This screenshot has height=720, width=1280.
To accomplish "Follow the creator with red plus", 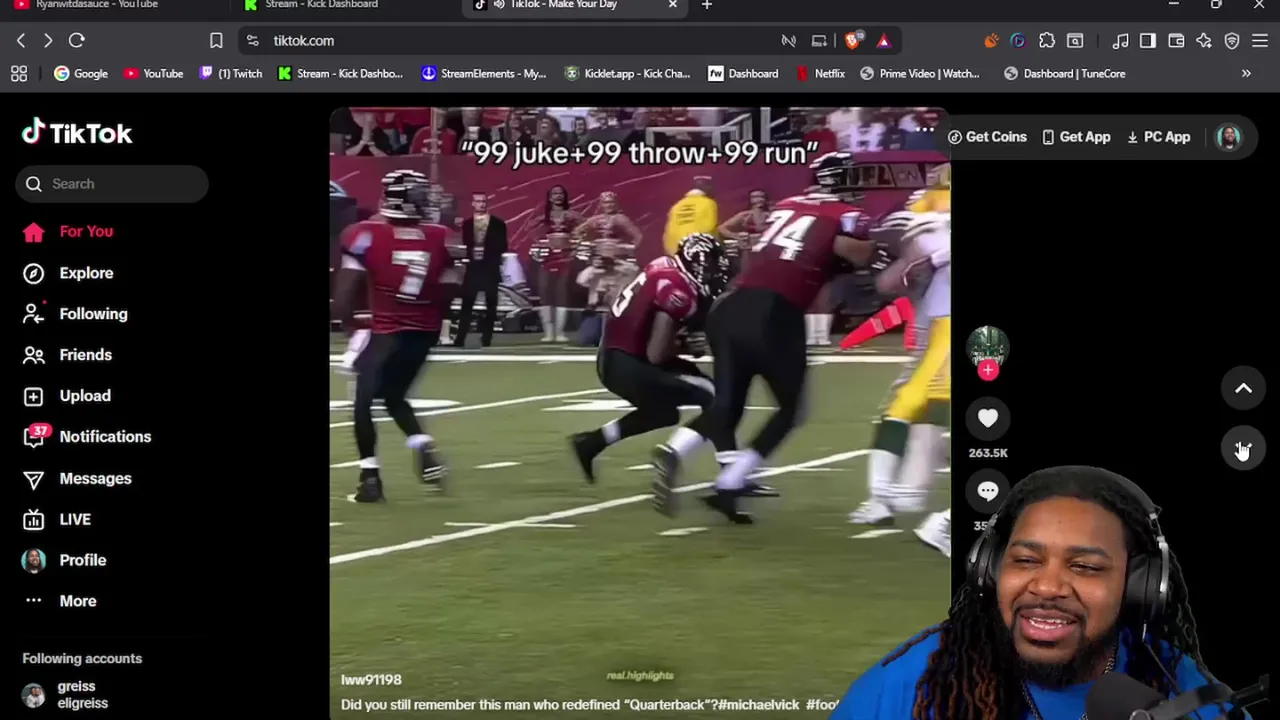I will (x=988, y=370).
